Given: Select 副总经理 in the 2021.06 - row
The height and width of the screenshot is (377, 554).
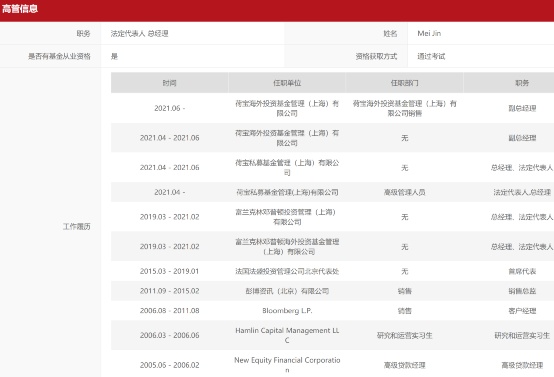Looking at the screenshot, I should point(522,108).
